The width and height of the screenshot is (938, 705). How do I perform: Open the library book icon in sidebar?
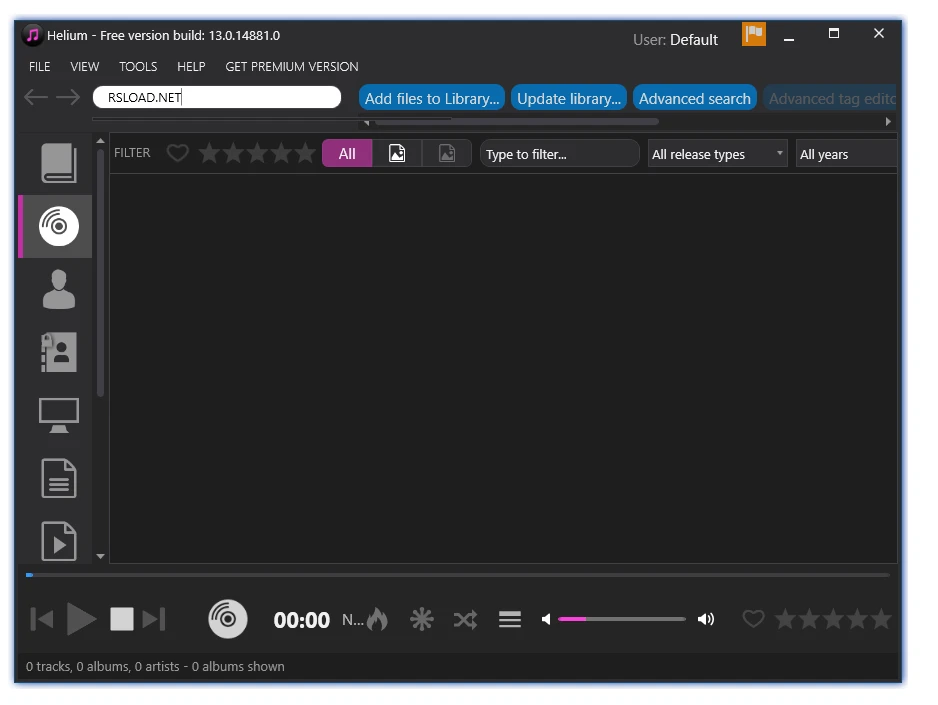click(58, 163)
